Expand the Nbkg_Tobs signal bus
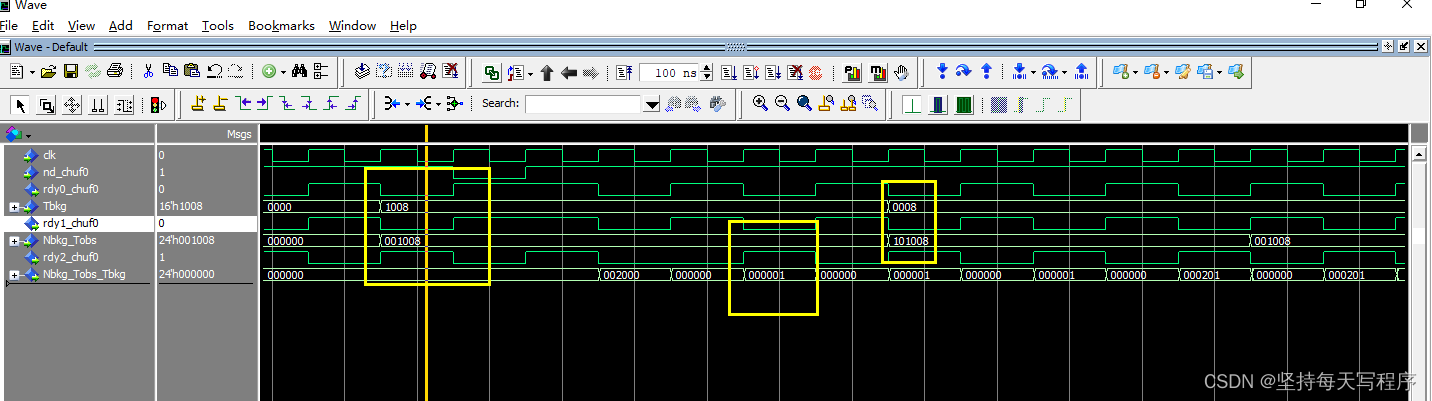Viewport: 1432px width, 401px height. click(14, 241)
